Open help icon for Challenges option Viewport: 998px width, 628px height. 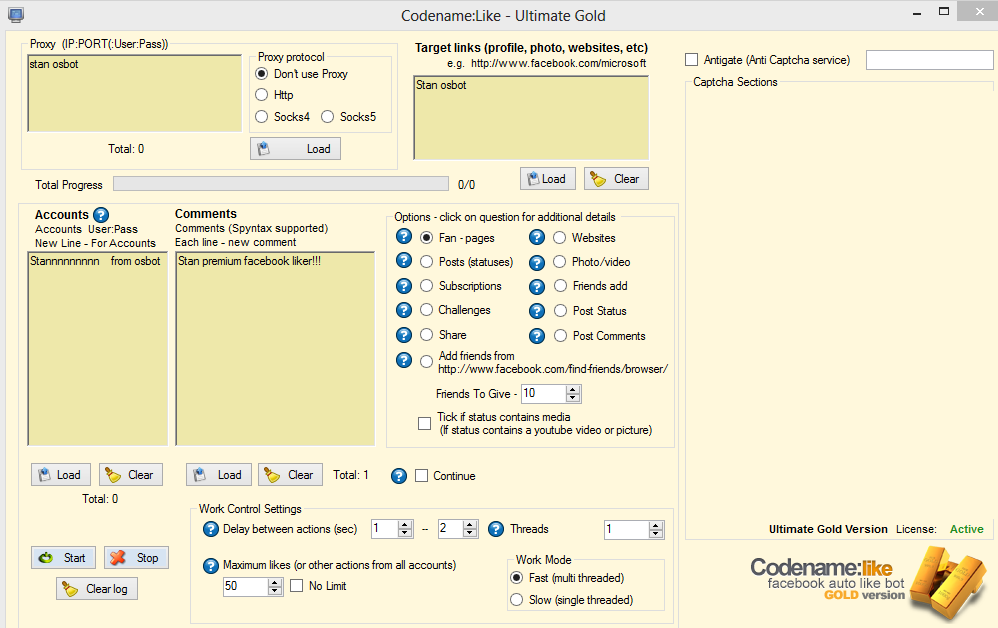pyautogui.click(x=404, y=310)
